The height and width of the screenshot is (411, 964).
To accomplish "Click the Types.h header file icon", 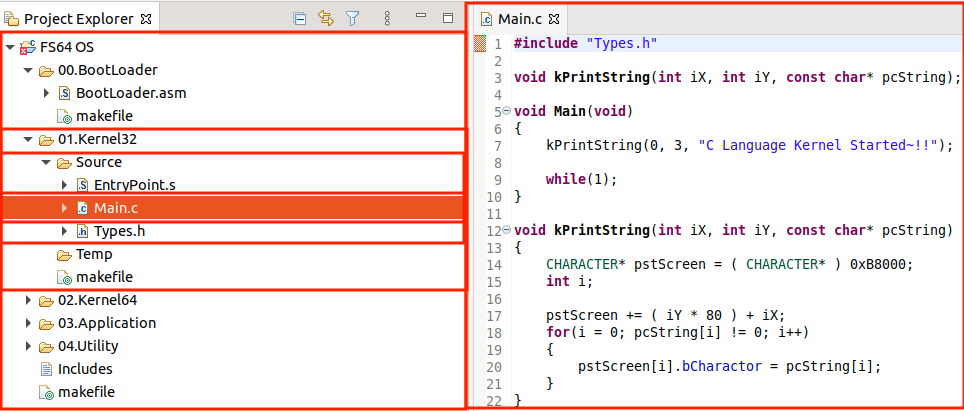I will [x=82, y=232].
